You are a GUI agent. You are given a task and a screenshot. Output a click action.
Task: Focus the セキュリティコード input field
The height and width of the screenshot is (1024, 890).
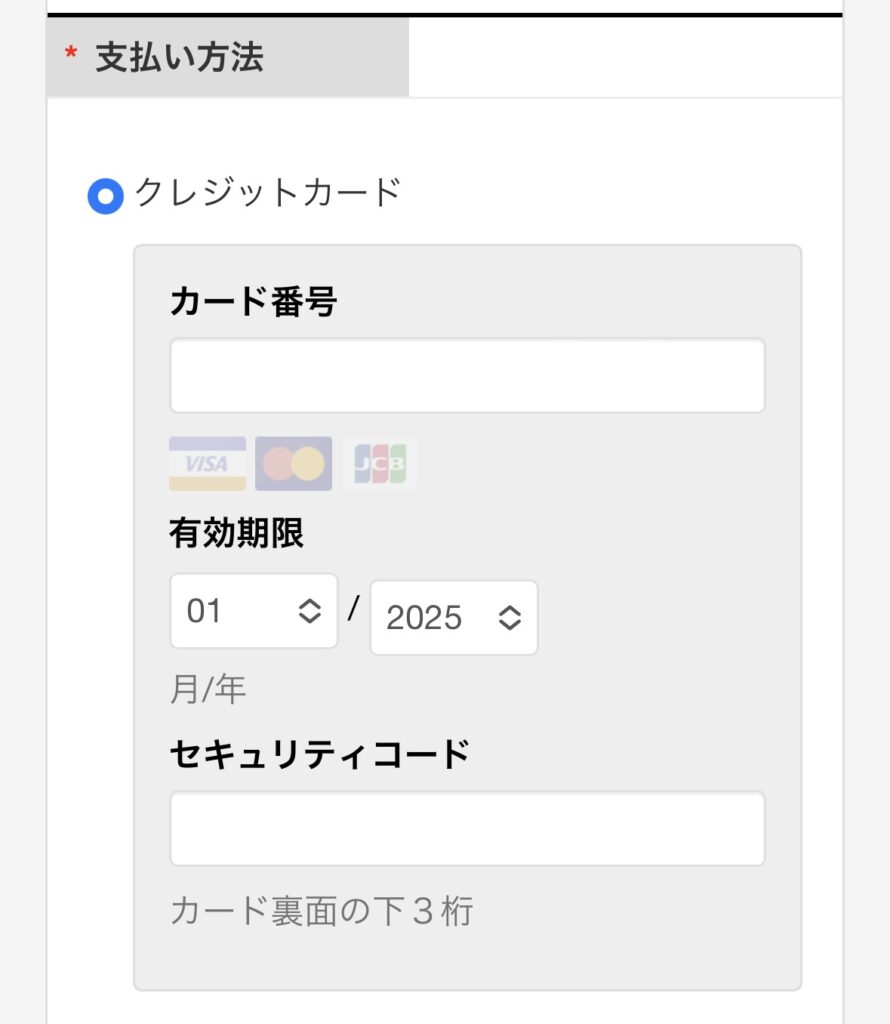tap(467, 828)
